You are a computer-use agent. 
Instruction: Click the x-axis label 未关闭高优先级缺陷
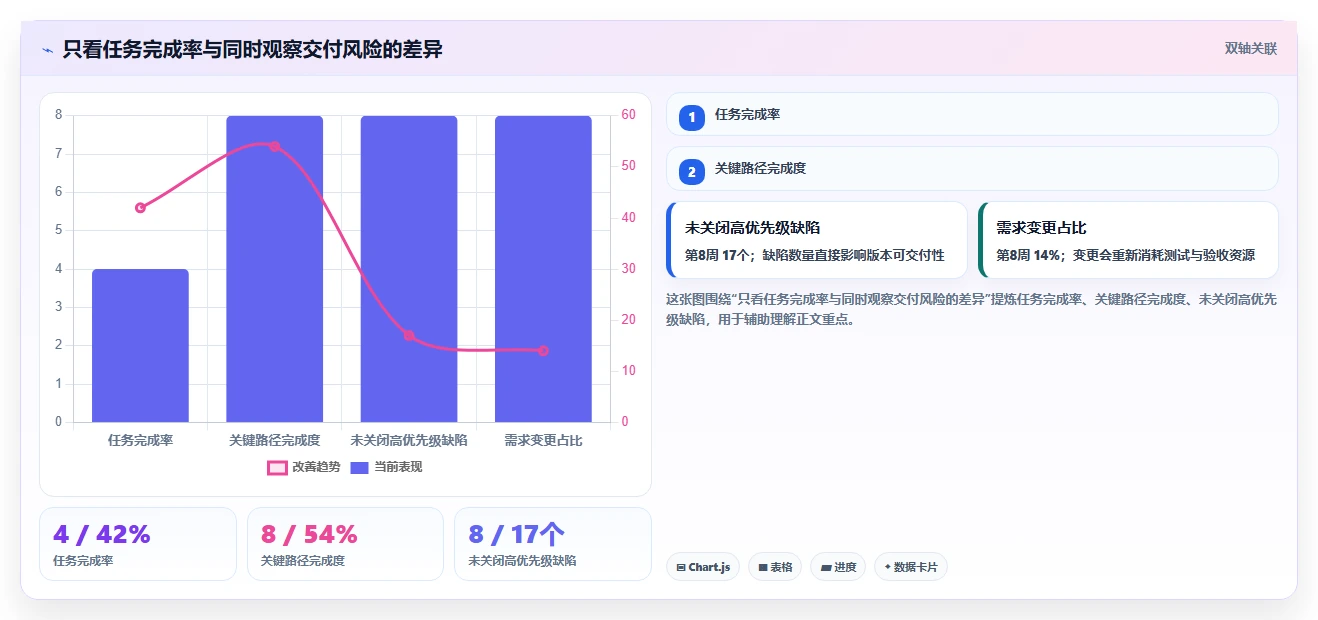[x=409, y=440]
